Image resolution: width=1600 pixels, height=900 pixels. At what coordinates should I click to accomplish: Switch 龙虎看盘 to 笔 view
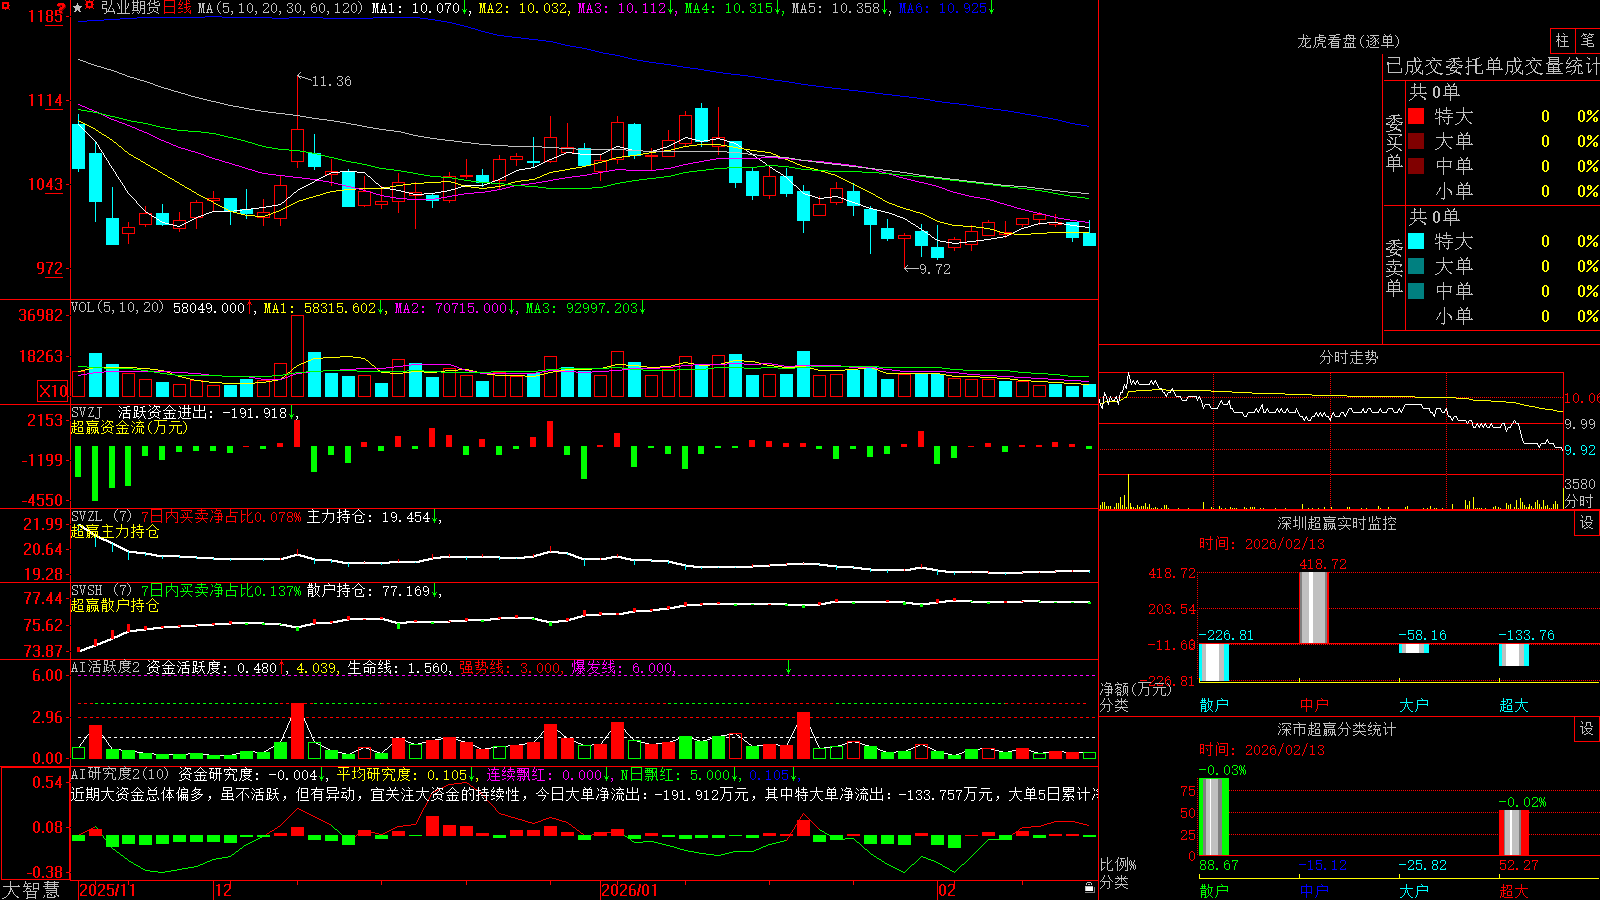(x=1587, y=41)
